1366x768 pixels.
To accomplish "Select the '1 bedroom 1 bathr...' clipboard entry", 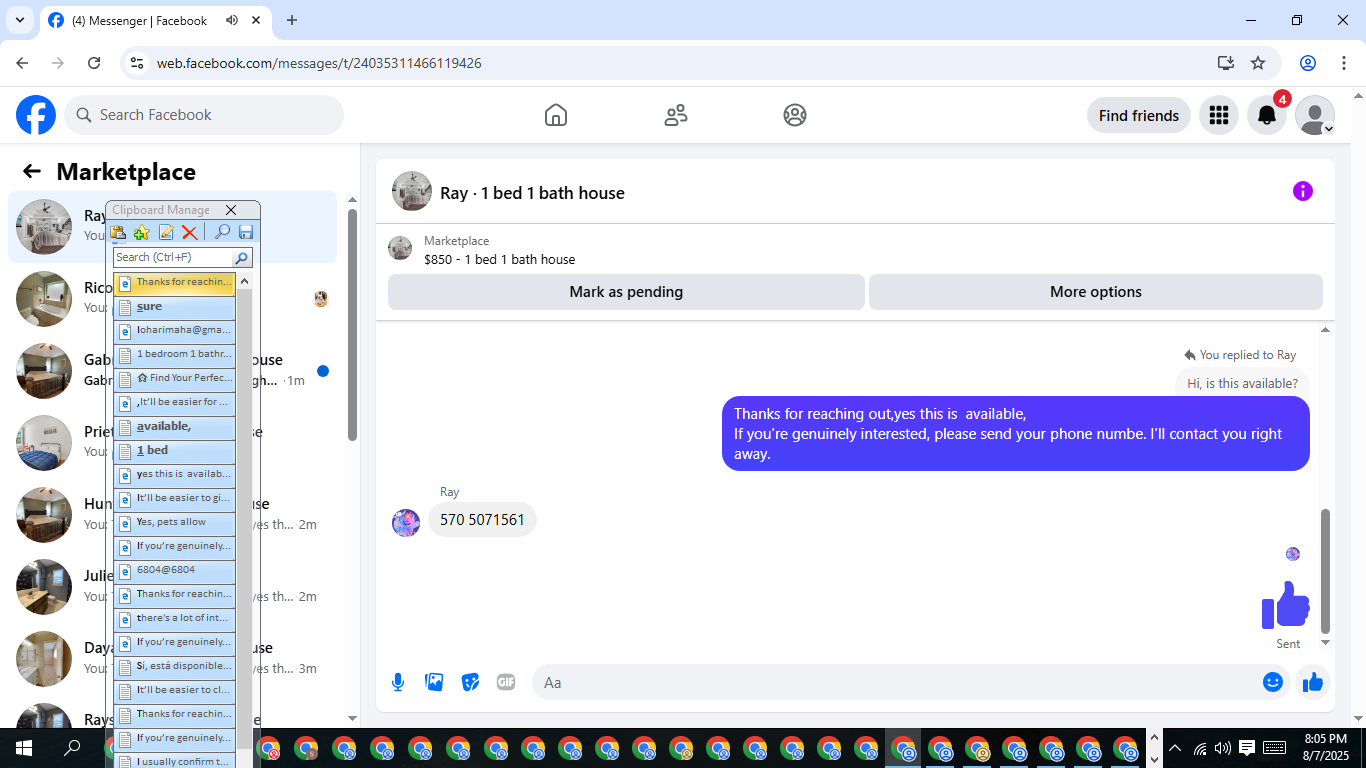I will [x=174, y=355].
